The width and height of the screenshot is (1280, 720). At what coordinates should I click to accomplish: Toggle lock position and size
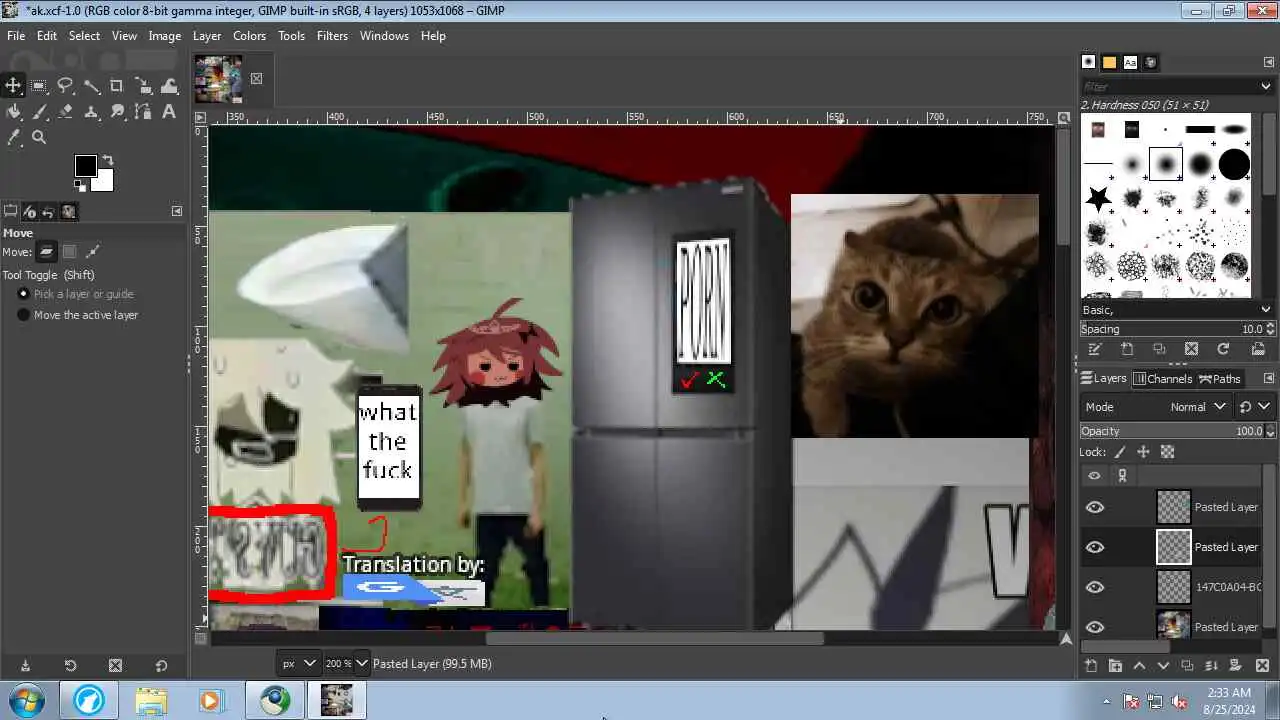1143,452
